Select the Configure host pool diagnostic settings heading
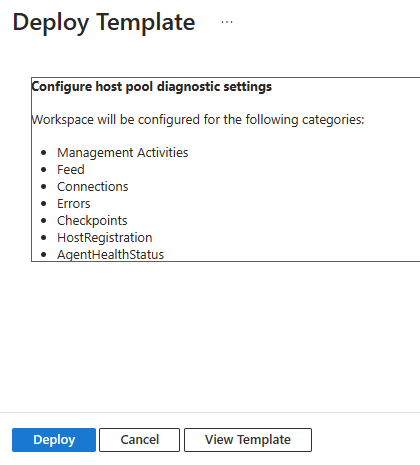The image size is (420, 465). (x=152, y=87)
